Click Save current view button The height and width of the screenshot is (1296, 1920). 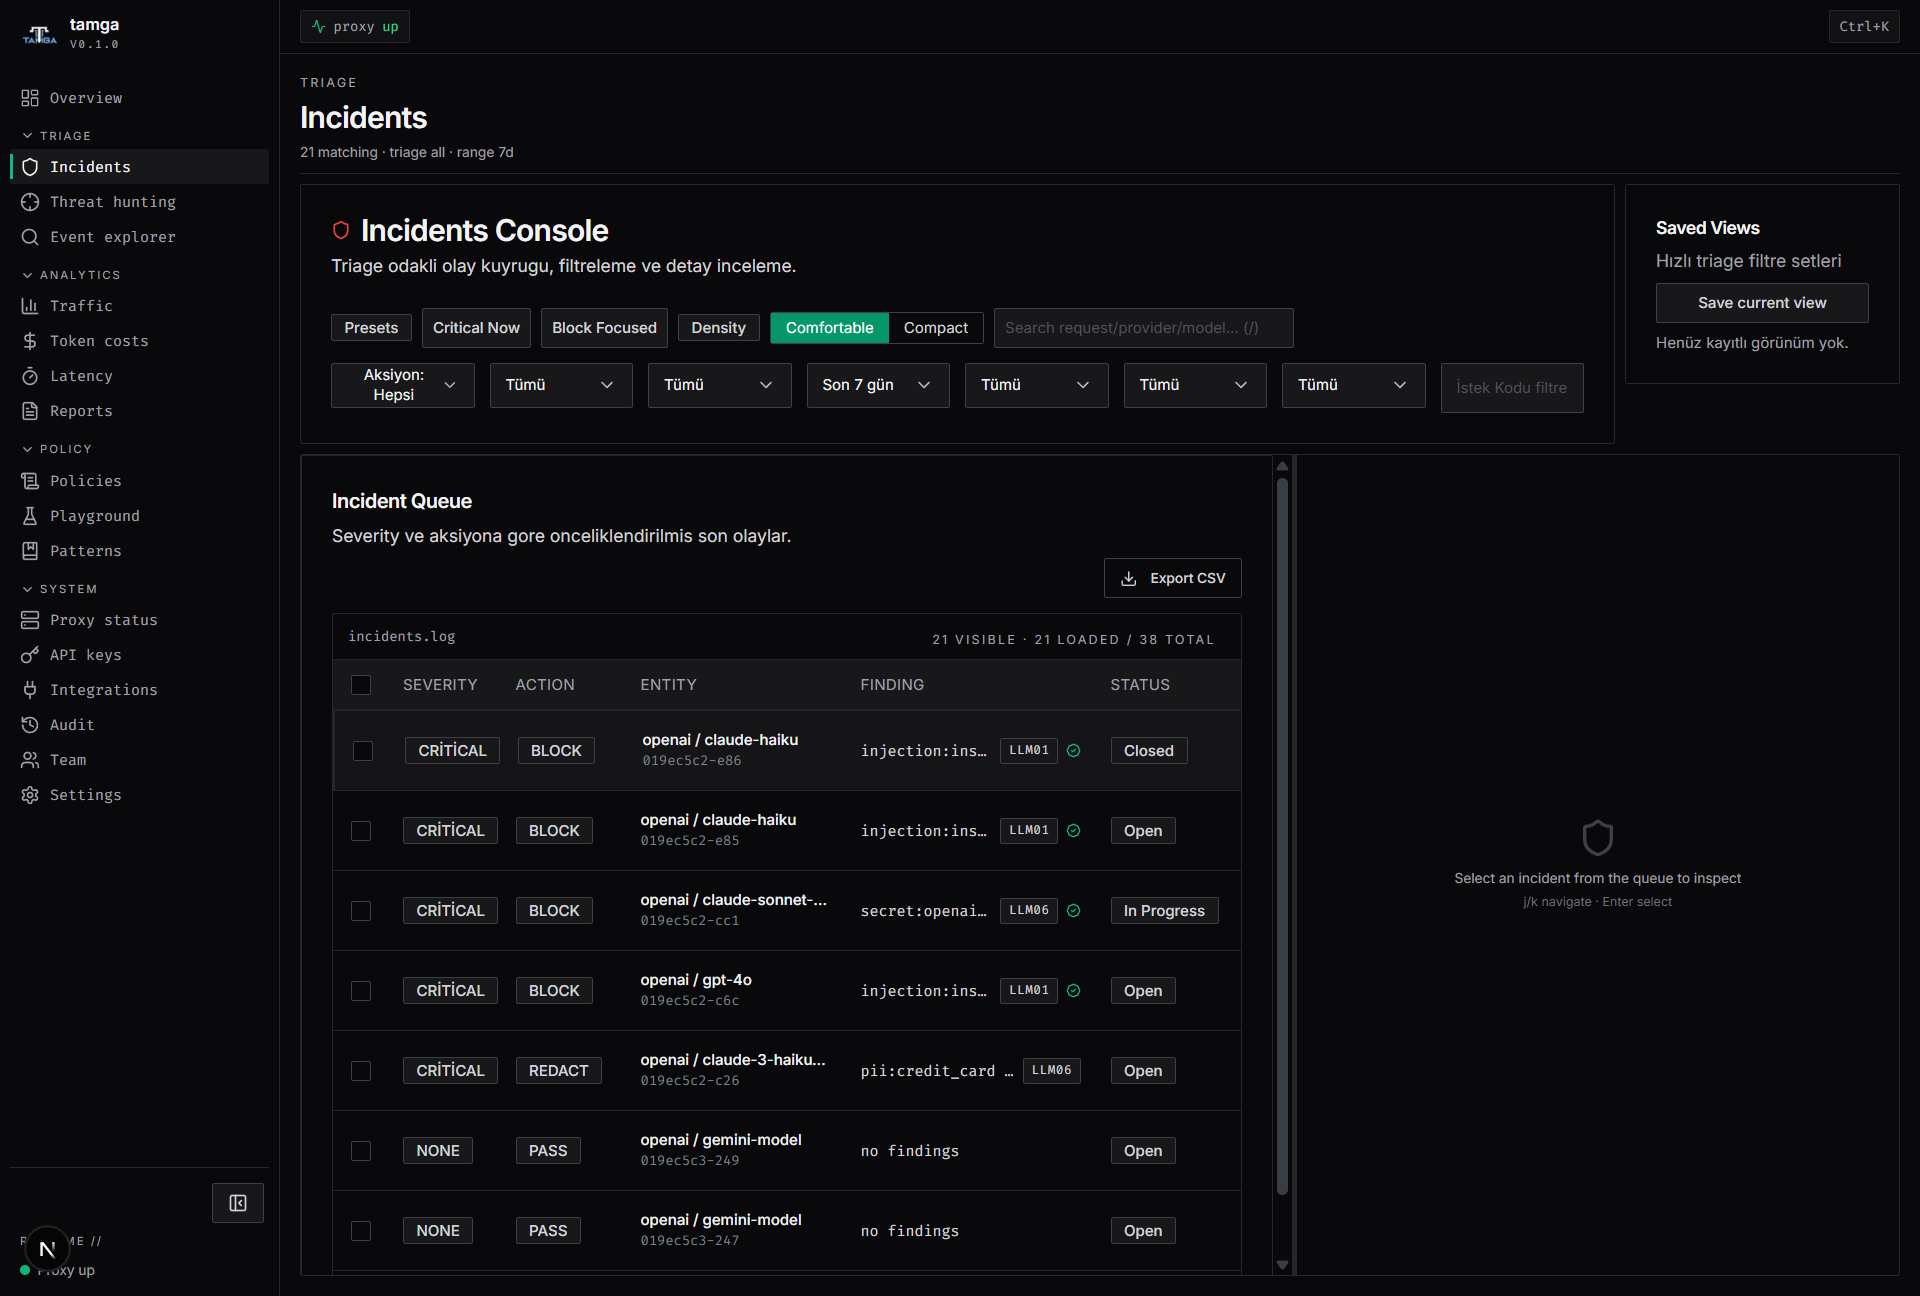1762,303
